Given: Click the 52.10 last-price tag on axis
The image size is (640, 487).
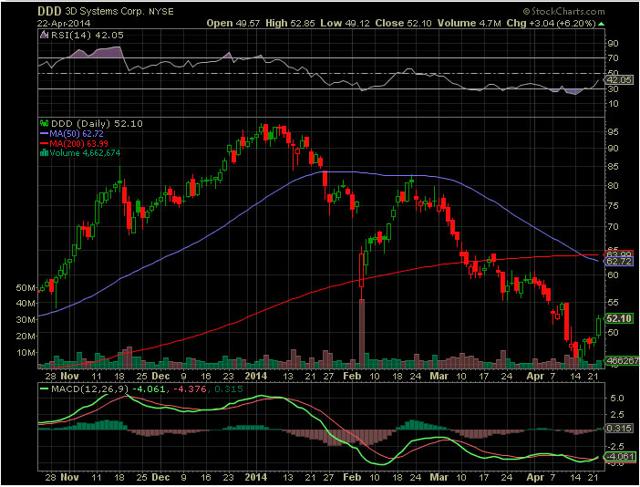Looking at the screenshot, I should coord(619,318).
